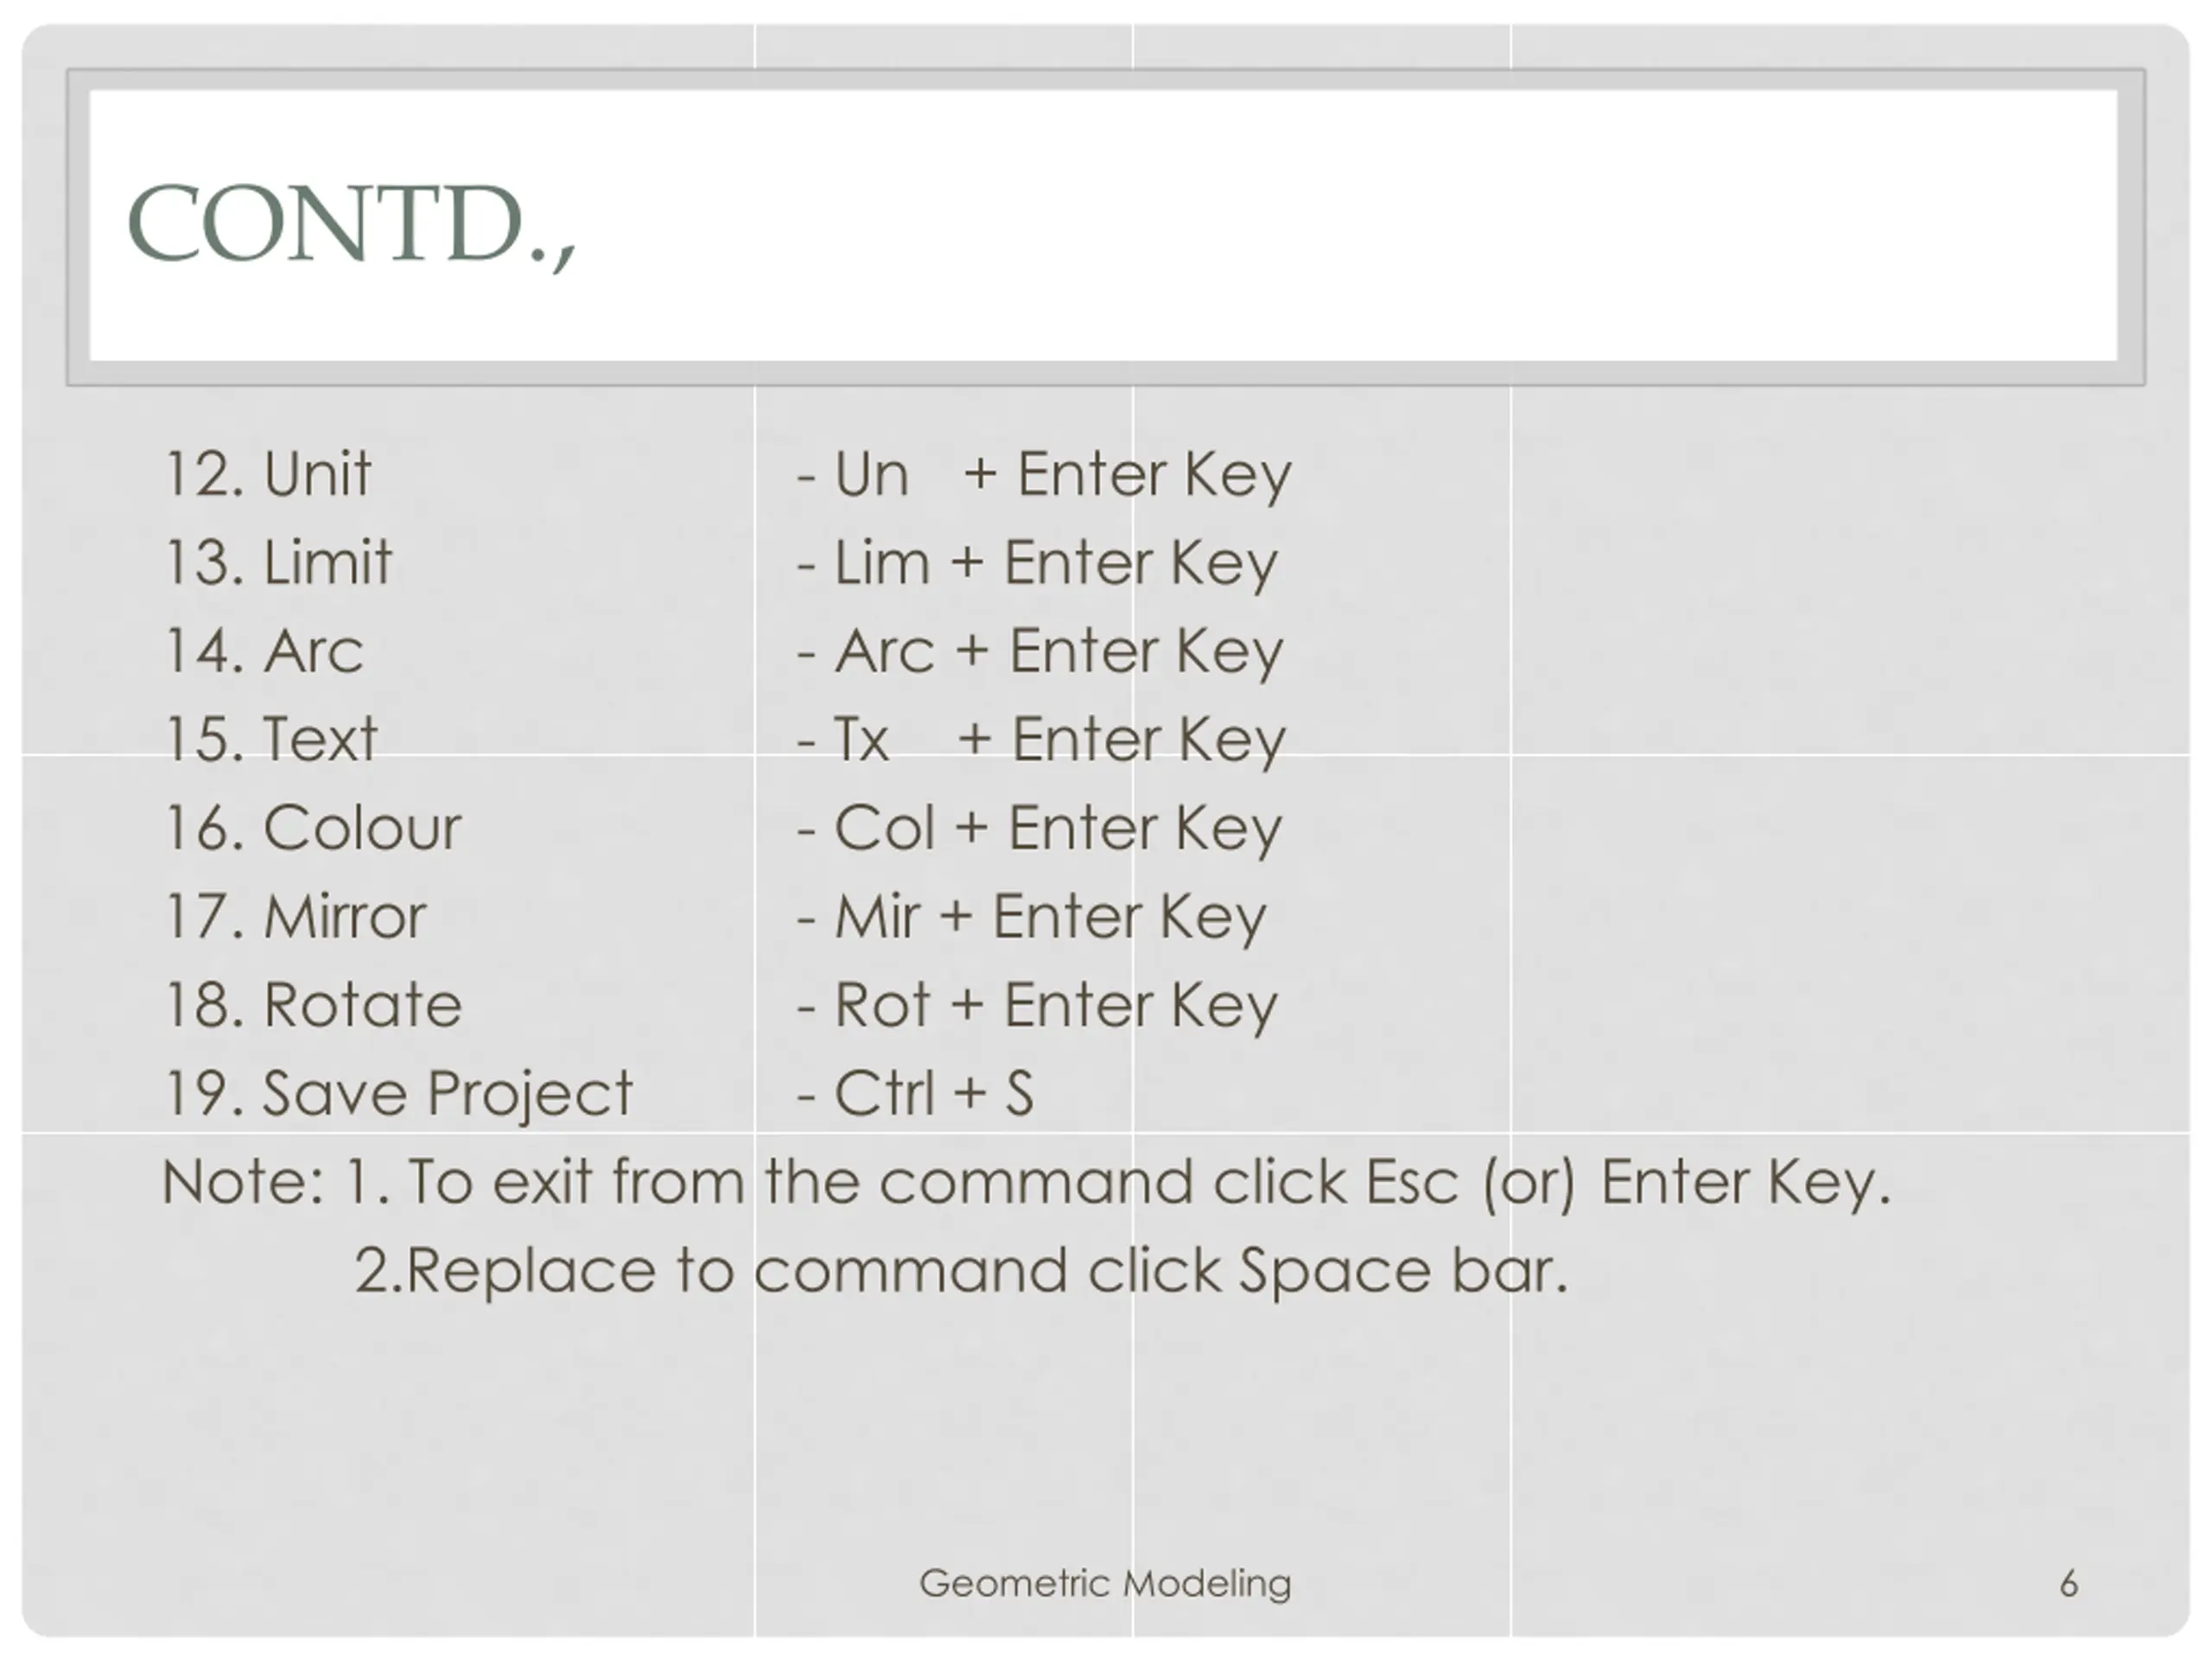Click the slide number 6
The image size is (2212, 1659).
point(2069,1584)
